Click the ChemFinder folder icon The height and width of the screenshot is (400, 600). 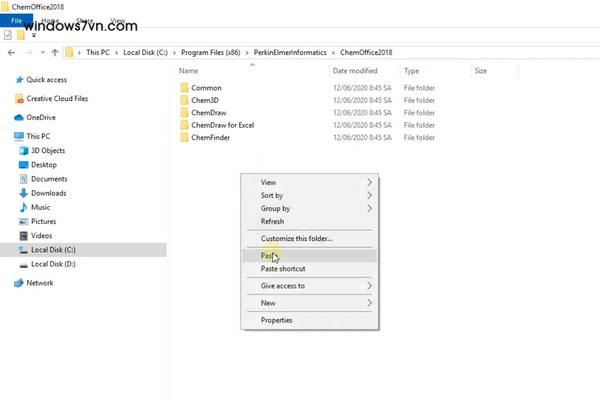point(184,138)
